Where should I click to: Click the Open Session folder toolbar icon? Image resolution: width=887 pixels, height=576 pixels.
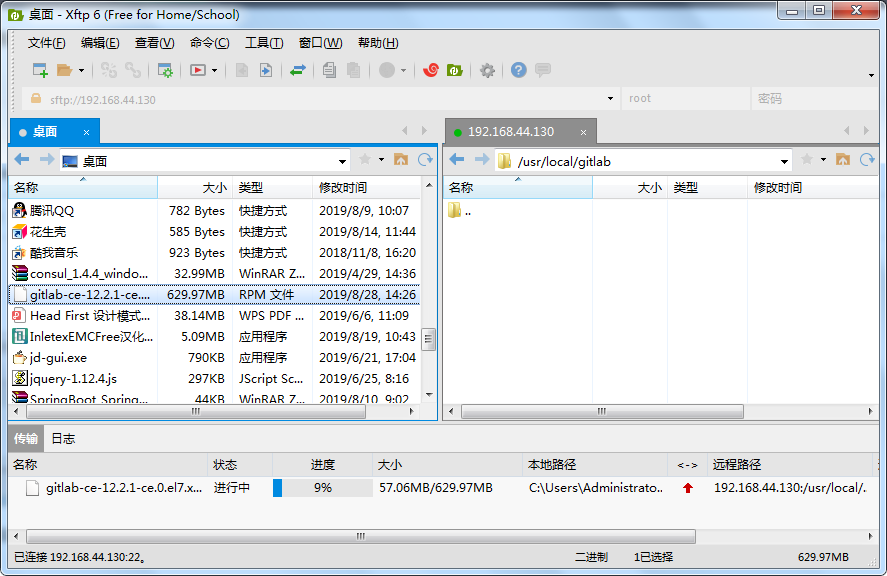64,70
